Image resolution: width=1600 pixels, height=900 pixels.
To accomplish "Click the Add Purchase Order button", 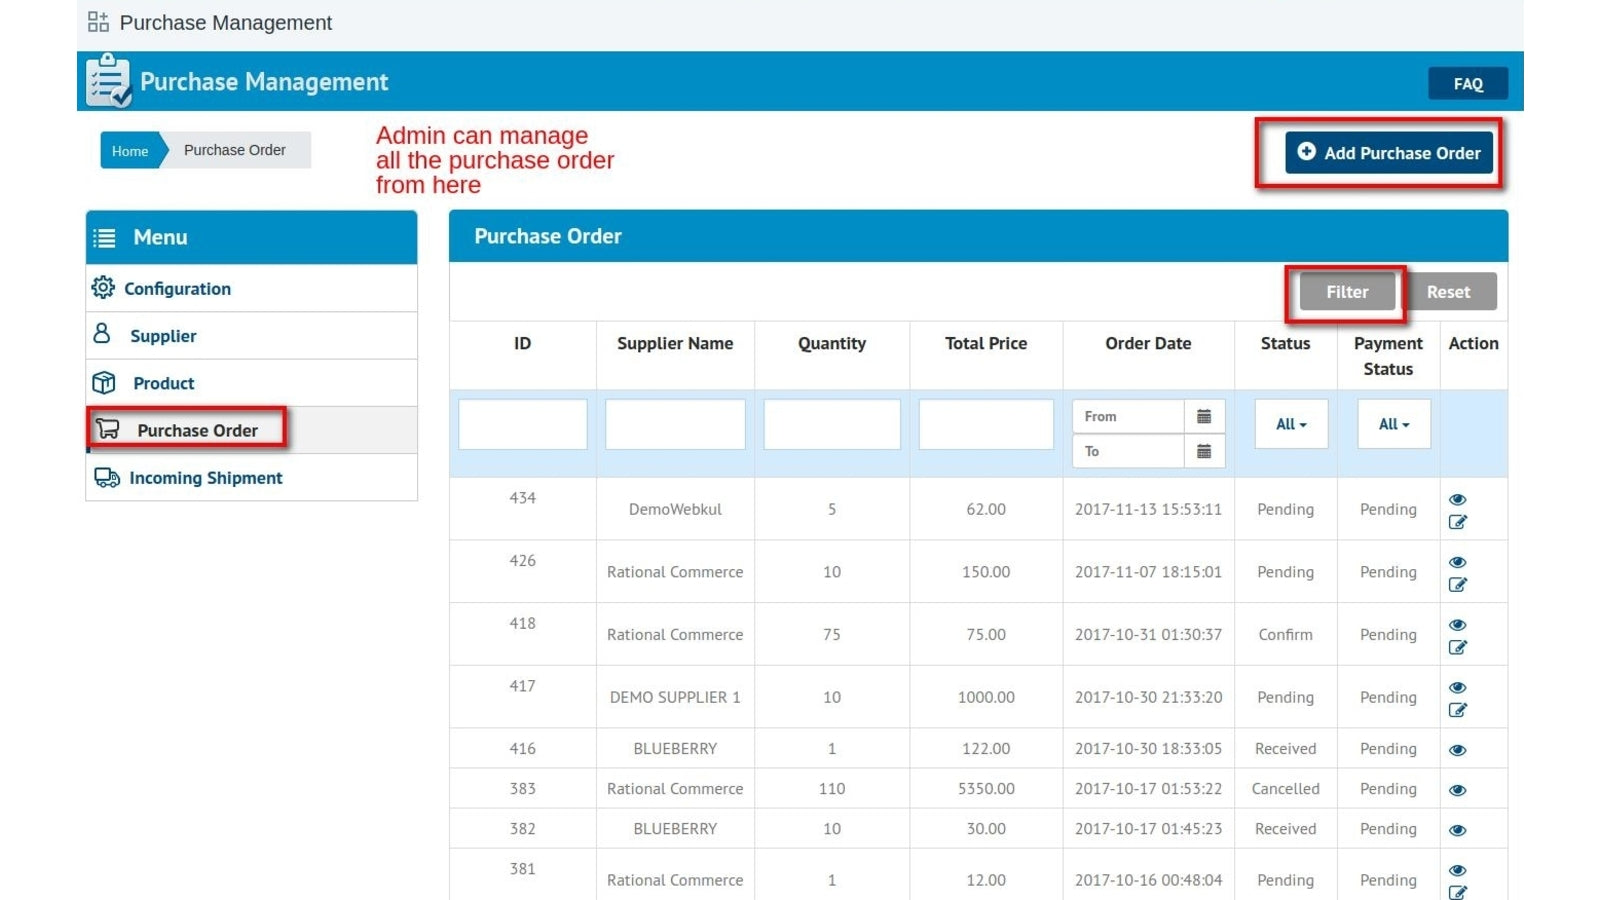I will (1389, 152).
